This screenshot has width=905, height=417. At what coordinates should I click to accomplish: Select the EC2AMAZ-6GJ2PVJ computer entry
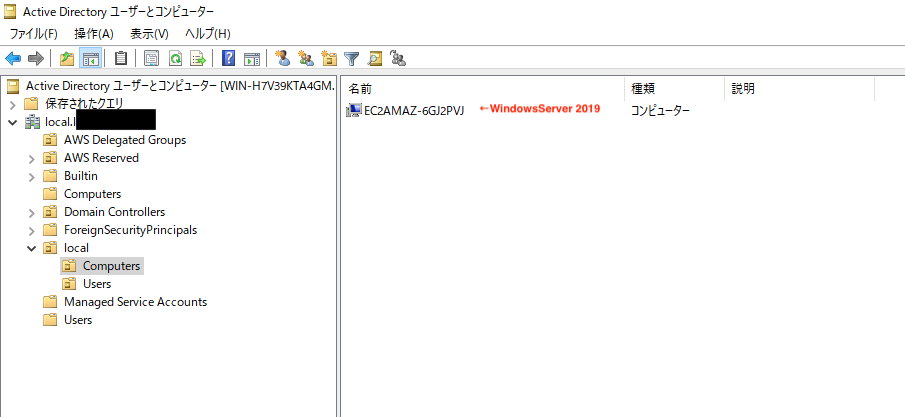[414, 110]
